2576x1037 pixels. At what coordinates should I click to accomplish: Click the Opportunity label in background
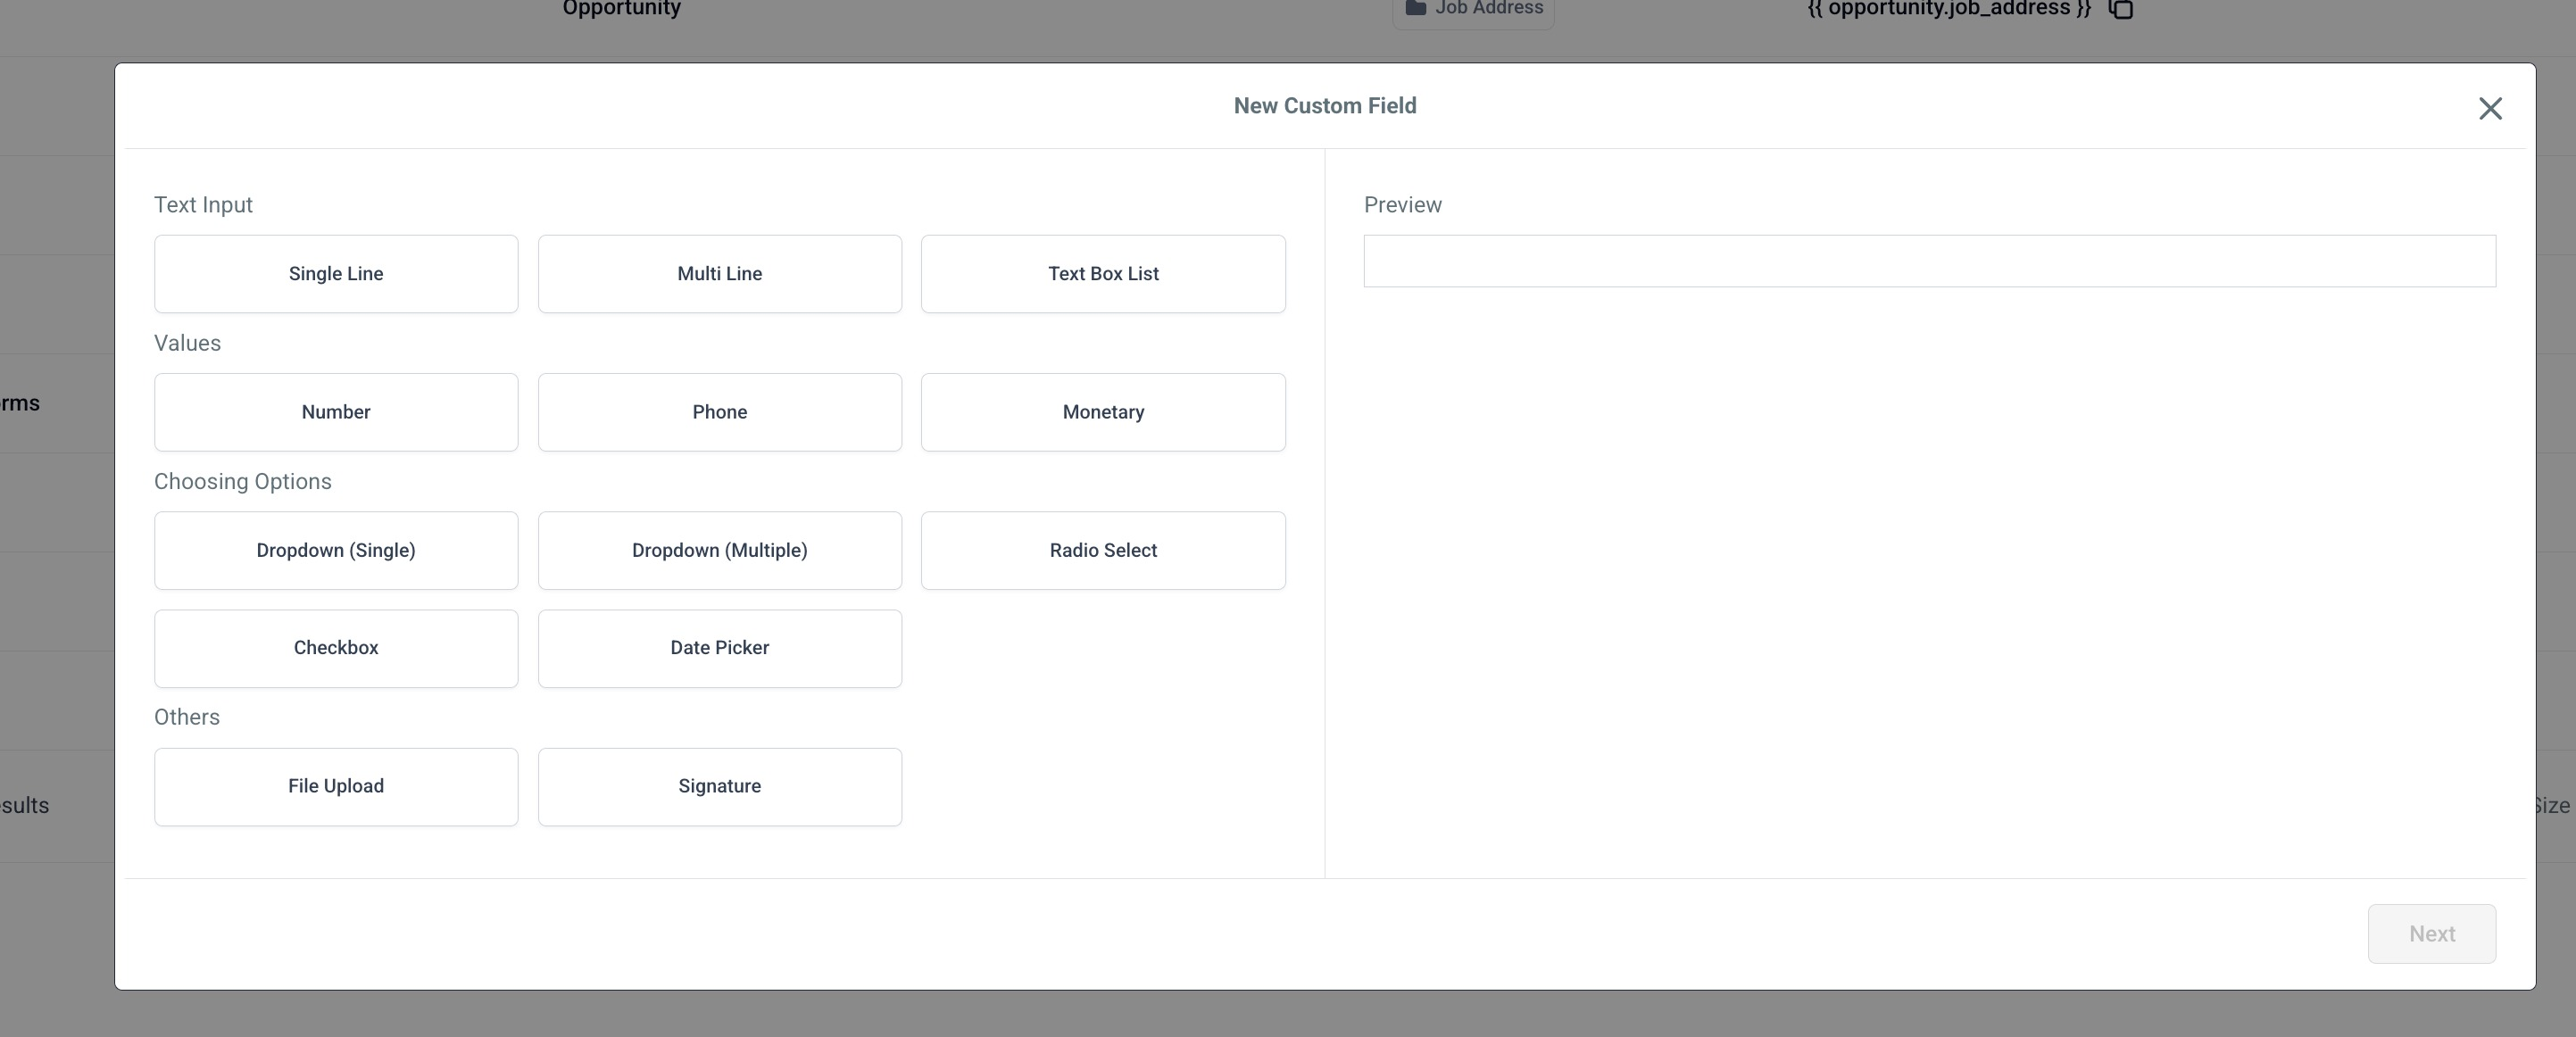point(621,9)
